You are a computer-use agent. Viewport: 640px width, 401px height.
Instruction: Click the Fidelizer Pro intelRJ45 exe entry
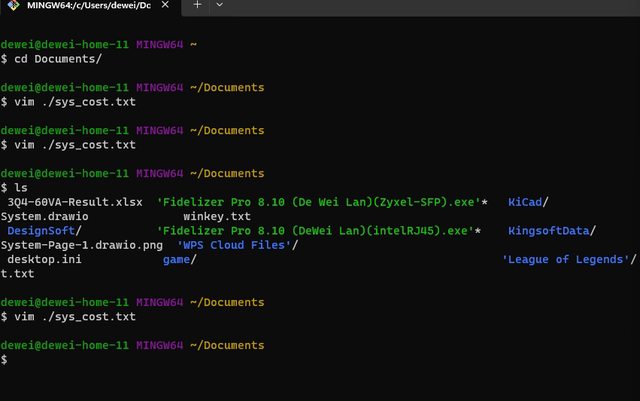(317, 231)
